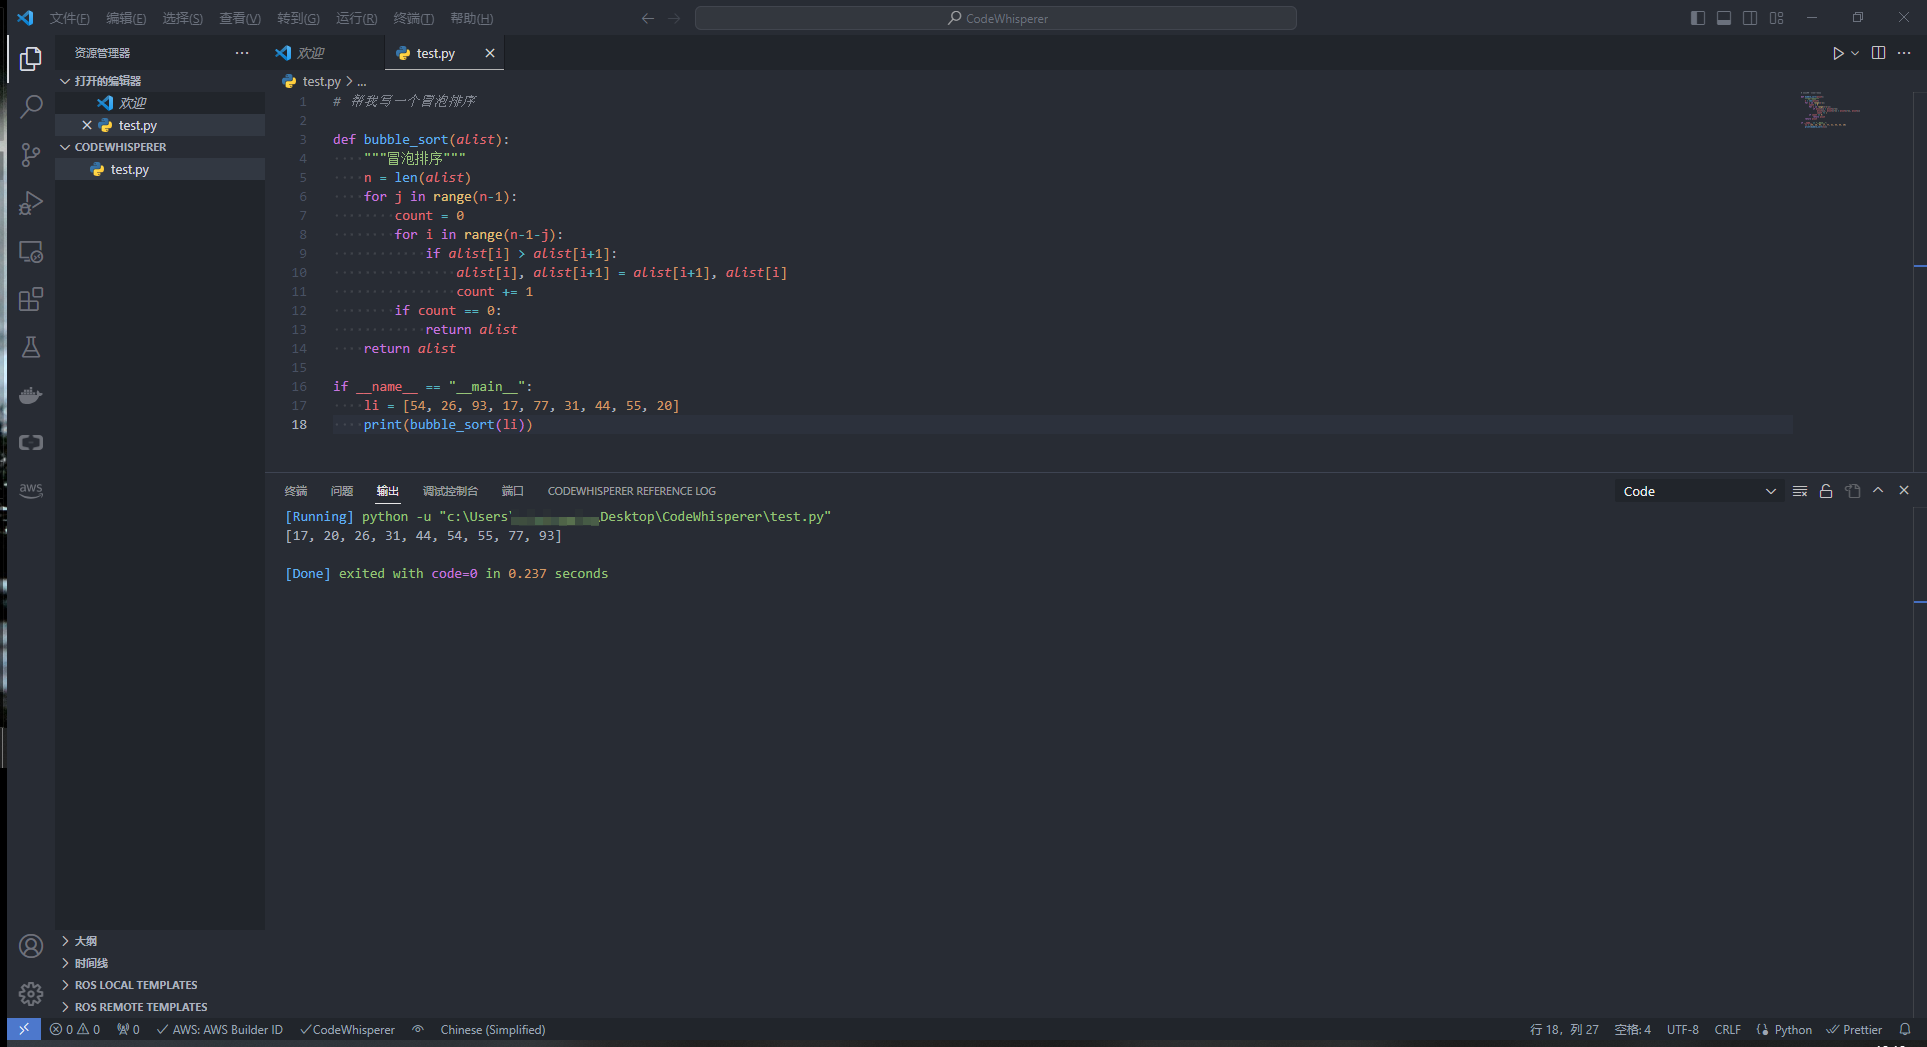The height and width of the screenshot is (1047, 1927).
Task: Clear the output panel
Action: (1800, 491)
